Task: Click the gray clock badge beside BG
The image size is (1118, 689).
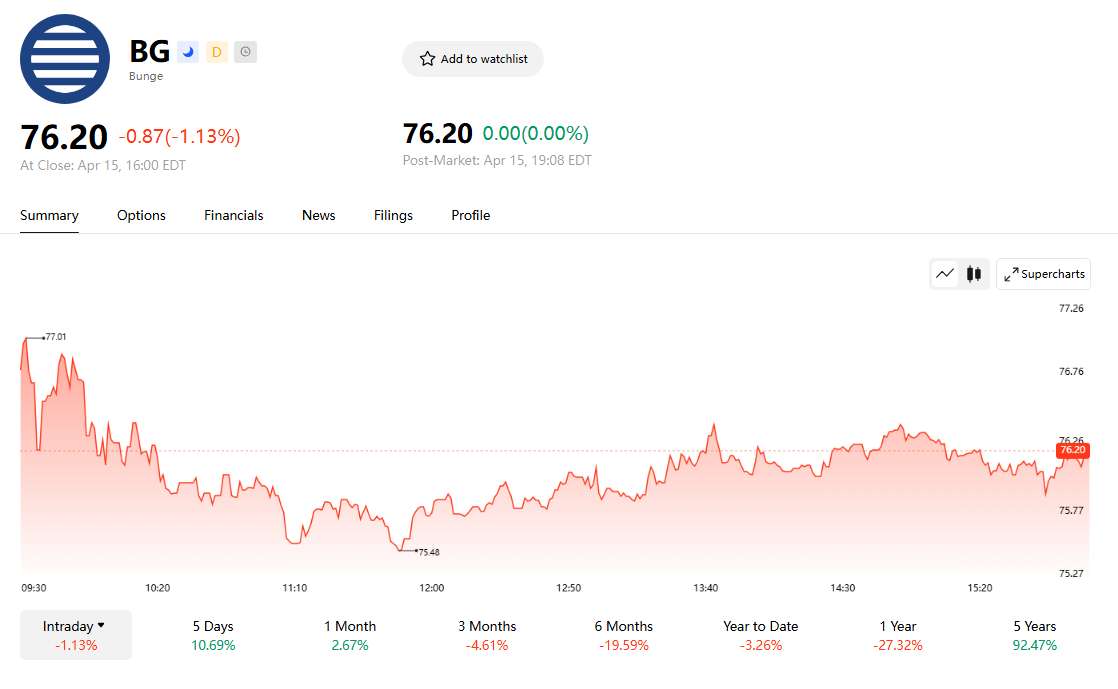Action: click(246, 52)
